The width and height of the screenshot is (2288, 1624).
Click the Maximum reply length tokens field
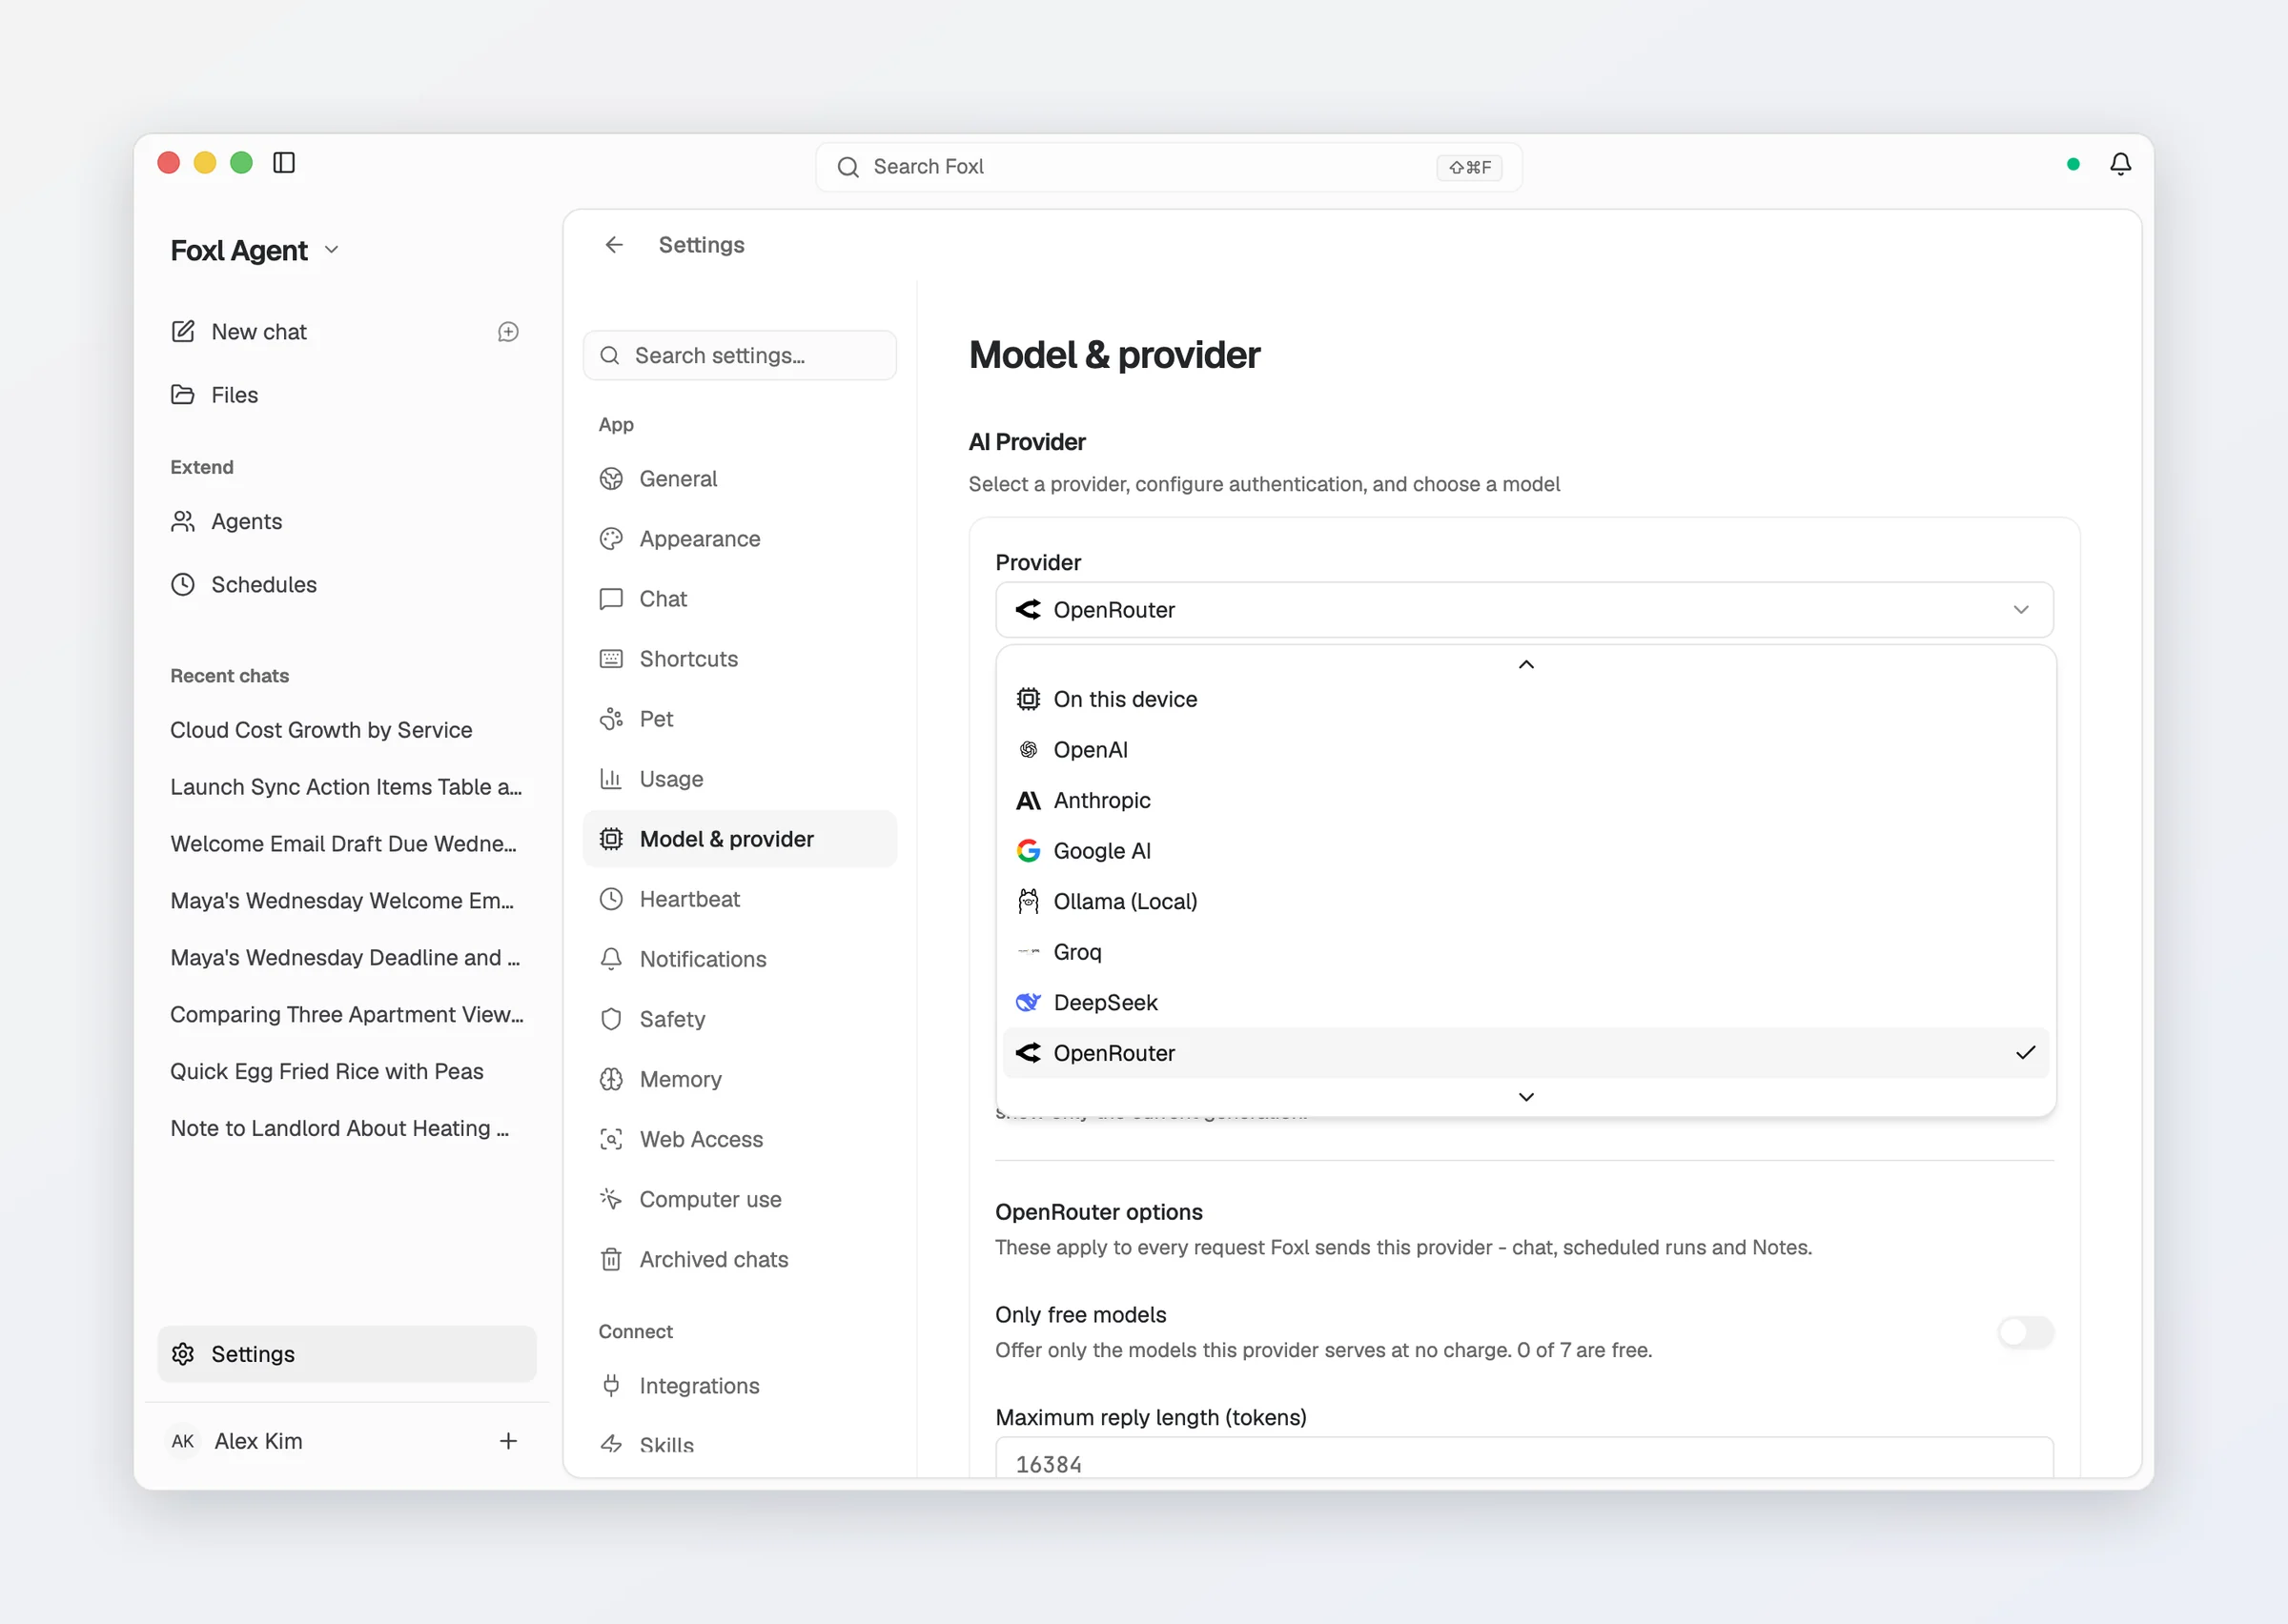[x=1524, y=1458]
